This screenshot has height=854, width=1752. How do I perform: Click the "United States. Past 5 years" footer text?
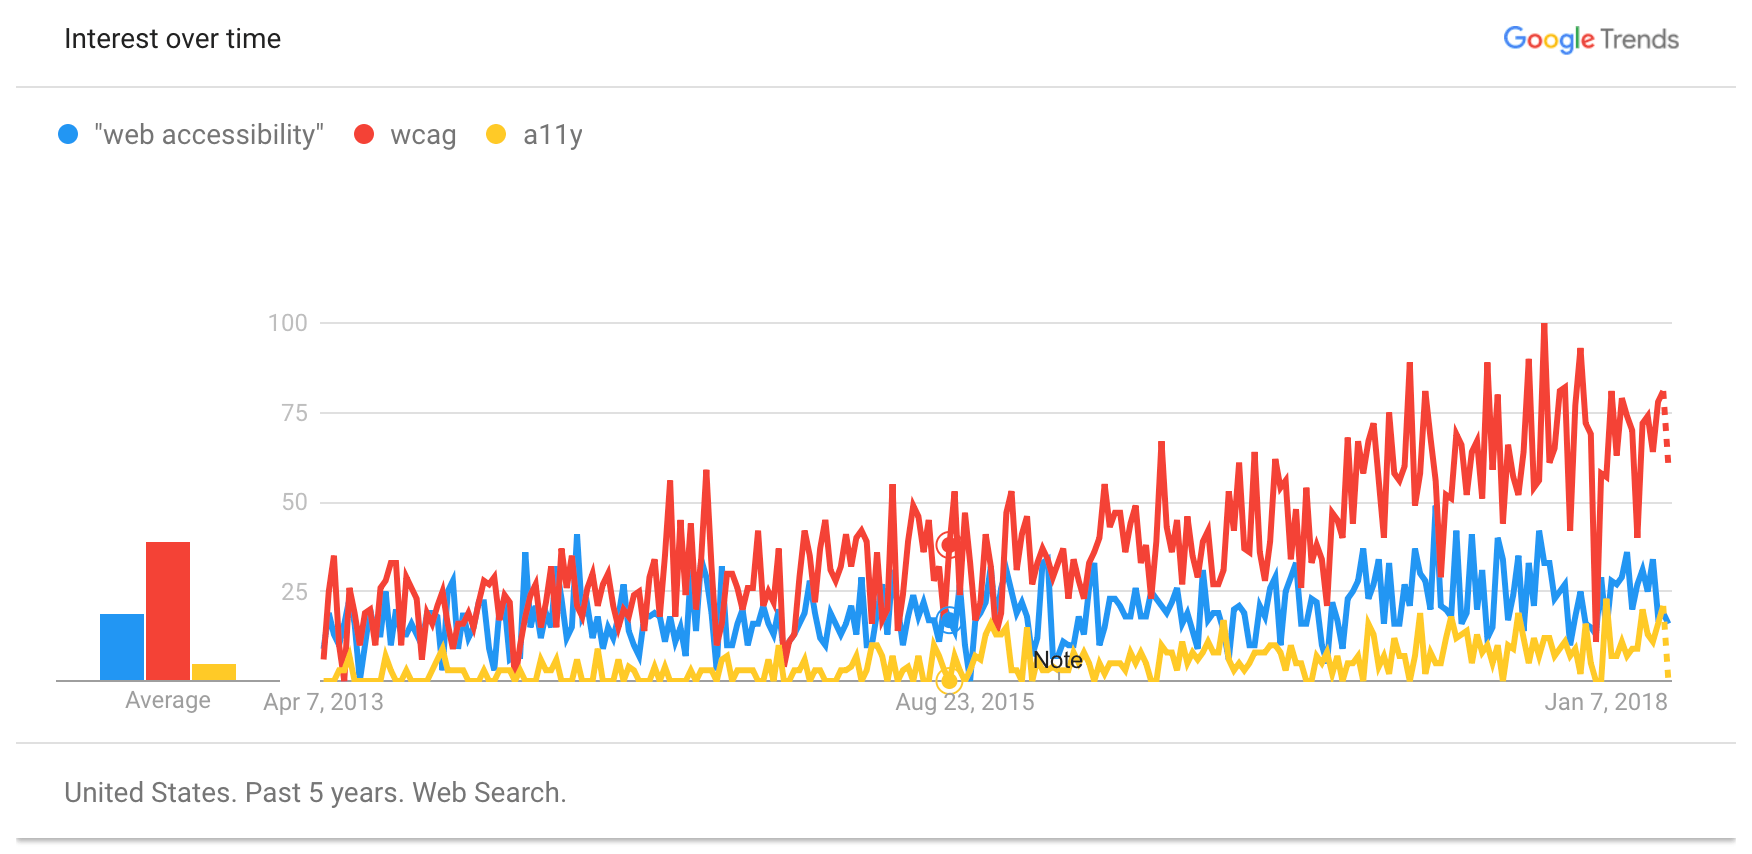(315, 792)
